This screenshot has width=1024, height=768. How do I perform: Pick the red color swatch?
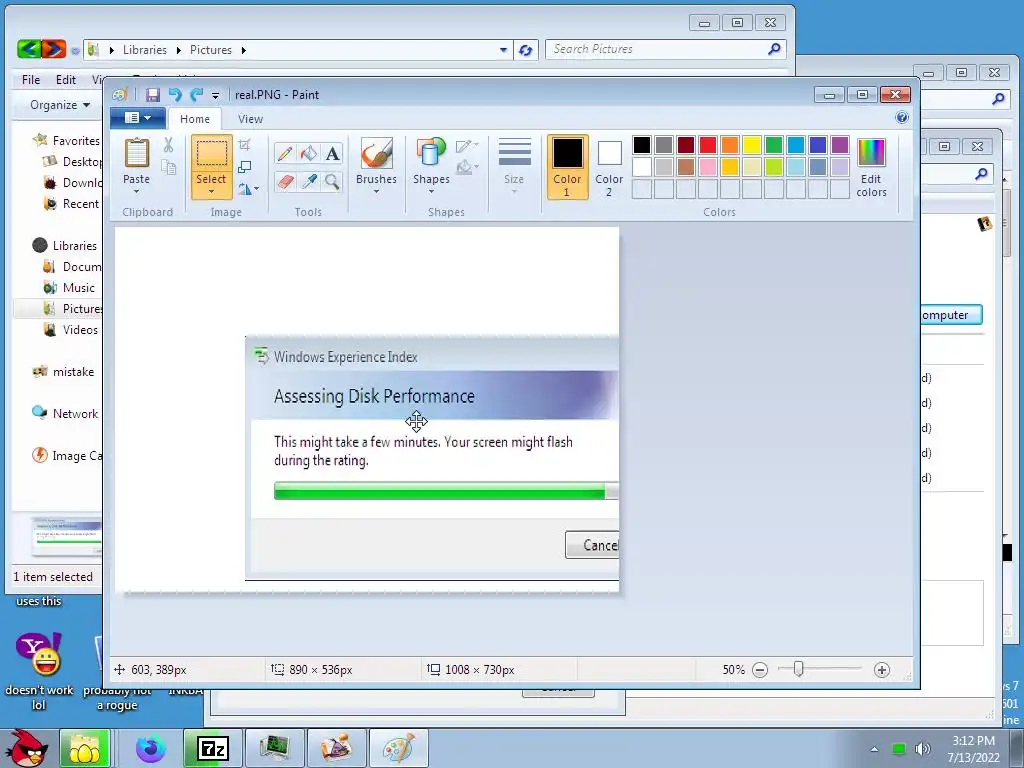(707, 144)
